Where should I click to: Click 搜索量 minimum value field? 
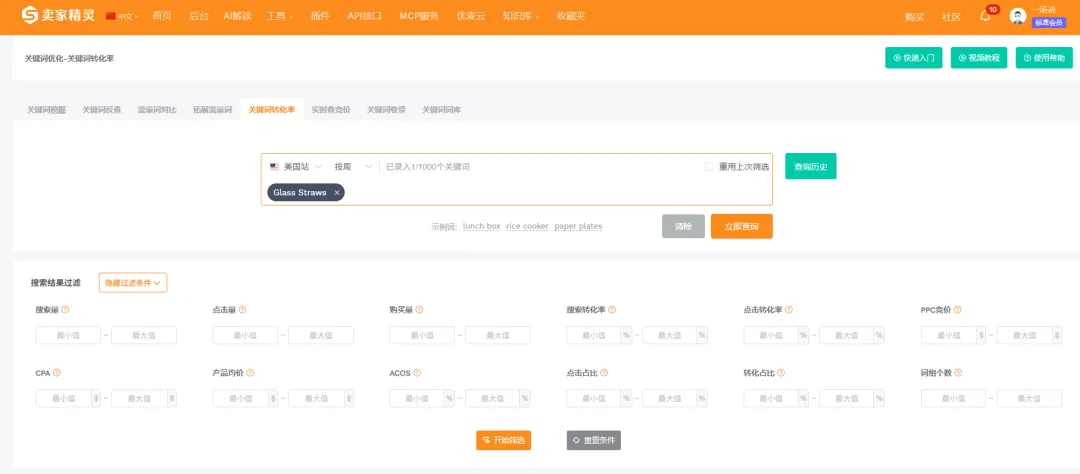(x=68, y=336)
